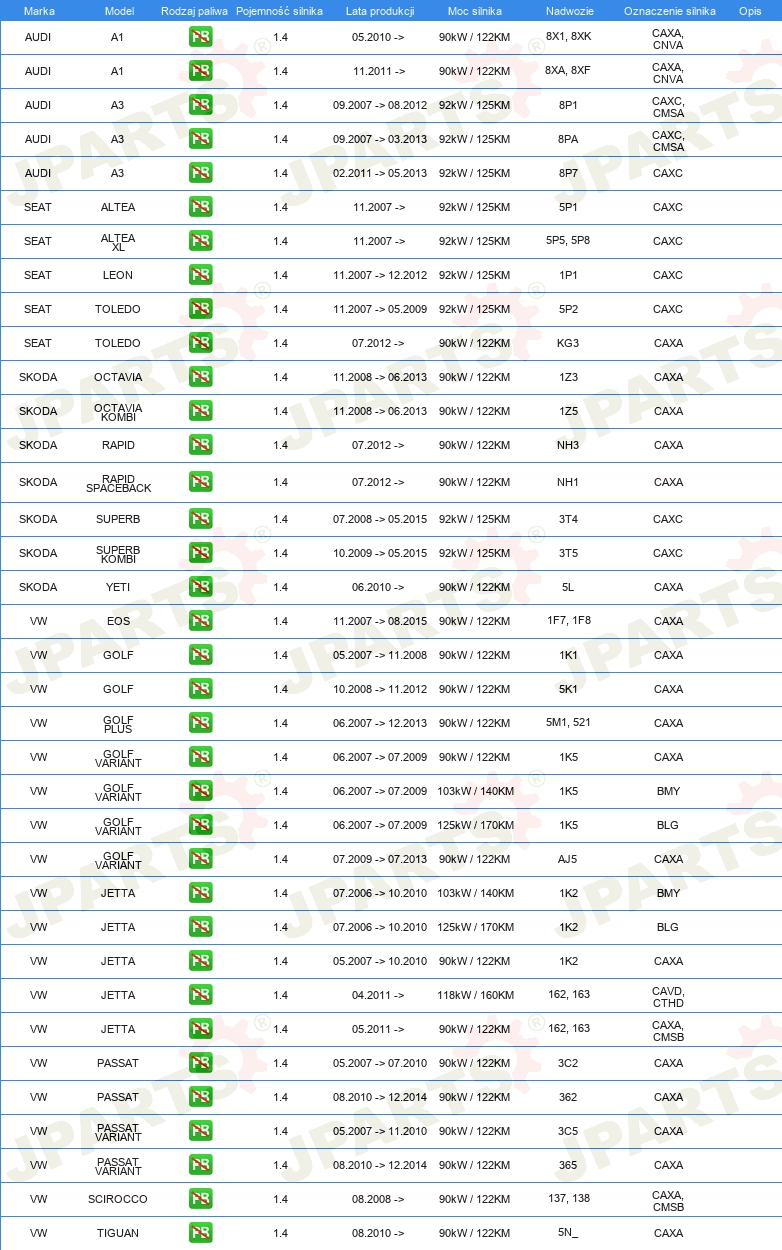782x1250 pixels.
Task: Select the fuel icon for GOLF VARIANT AJ5
Action: [x=200, y=859]
